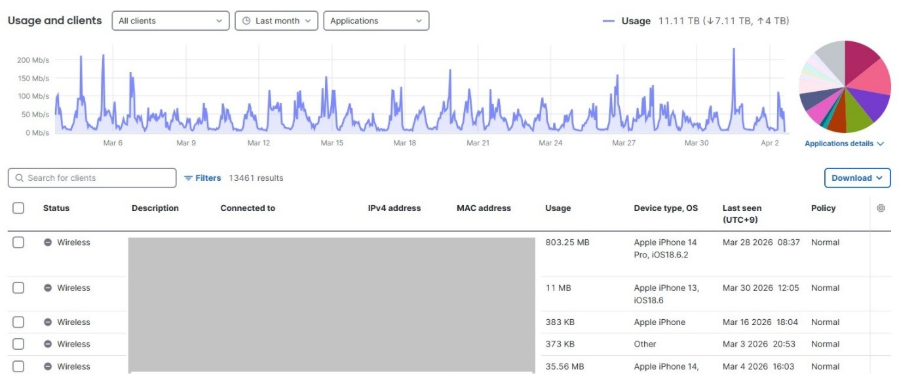Select checkbox for the 803.25 MB client row

18,243
